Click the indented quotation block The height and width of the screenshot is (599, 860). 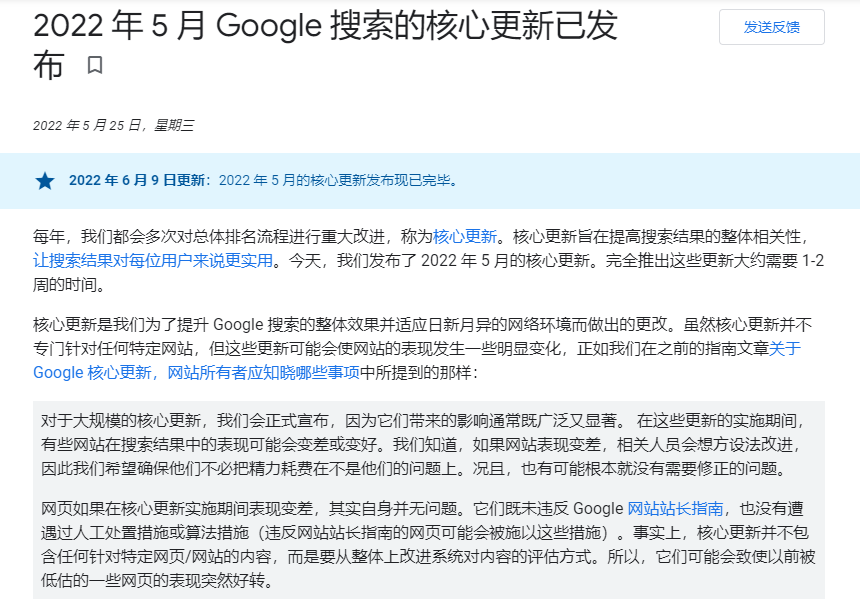430,490
